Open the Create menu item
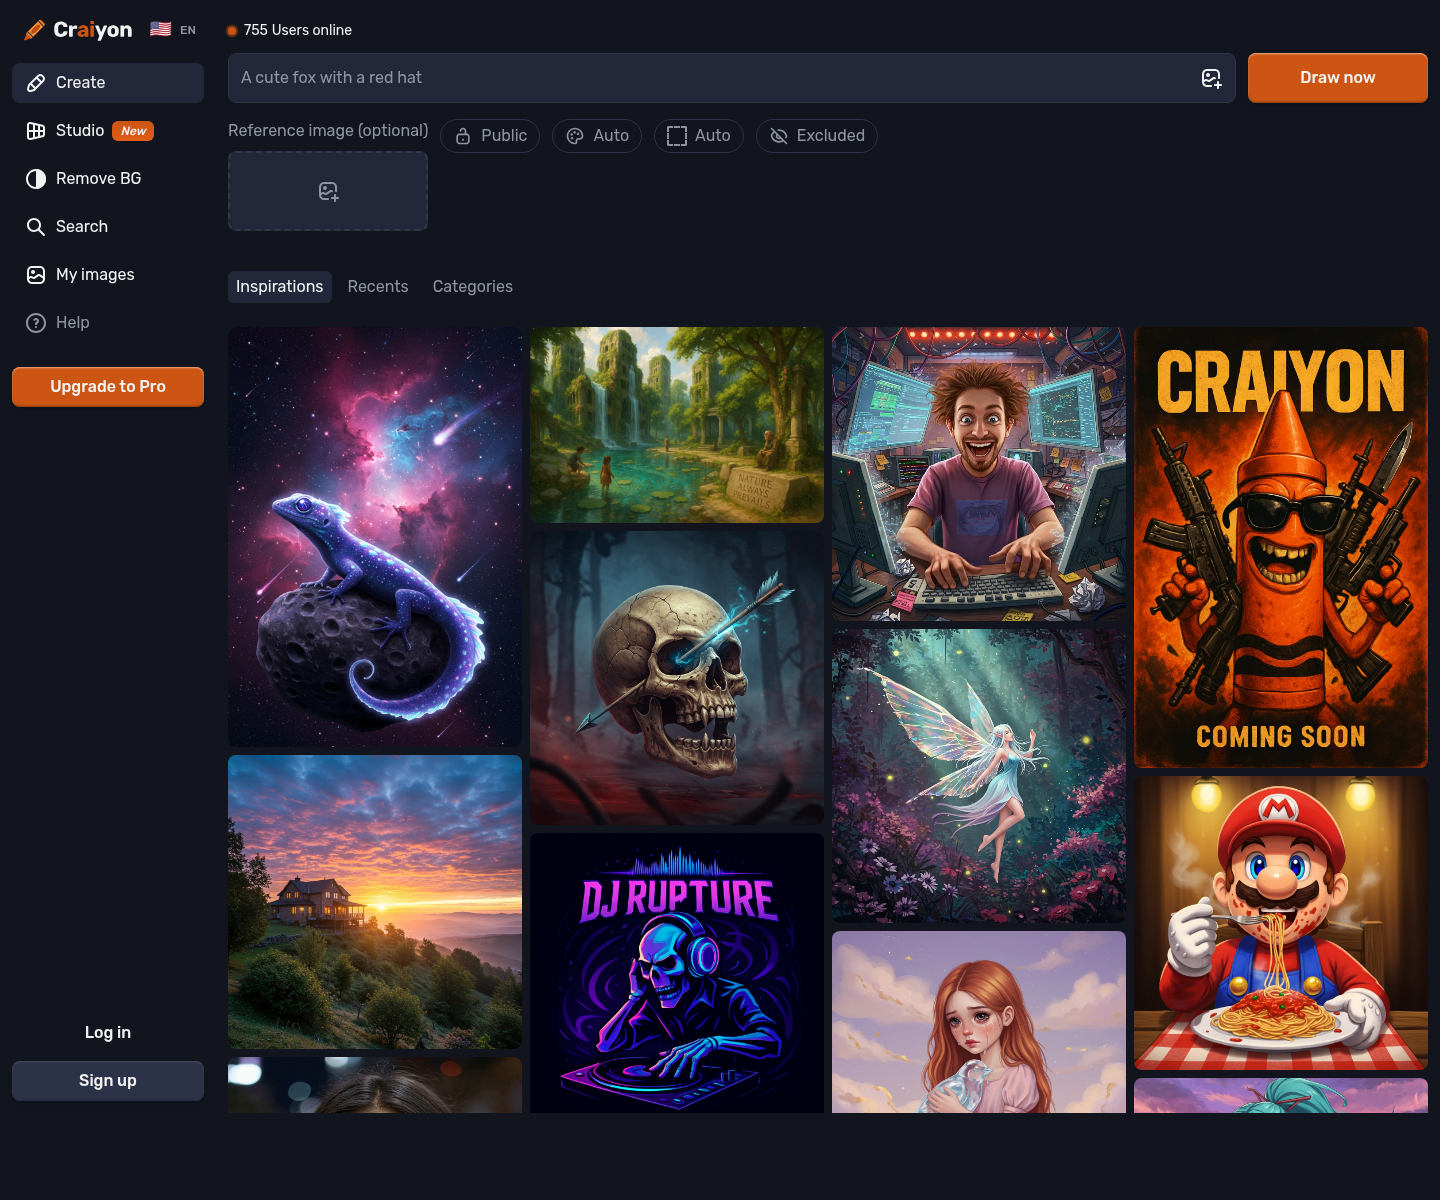The height and width of the screenshot is (1200, 1440). [108, 83]
